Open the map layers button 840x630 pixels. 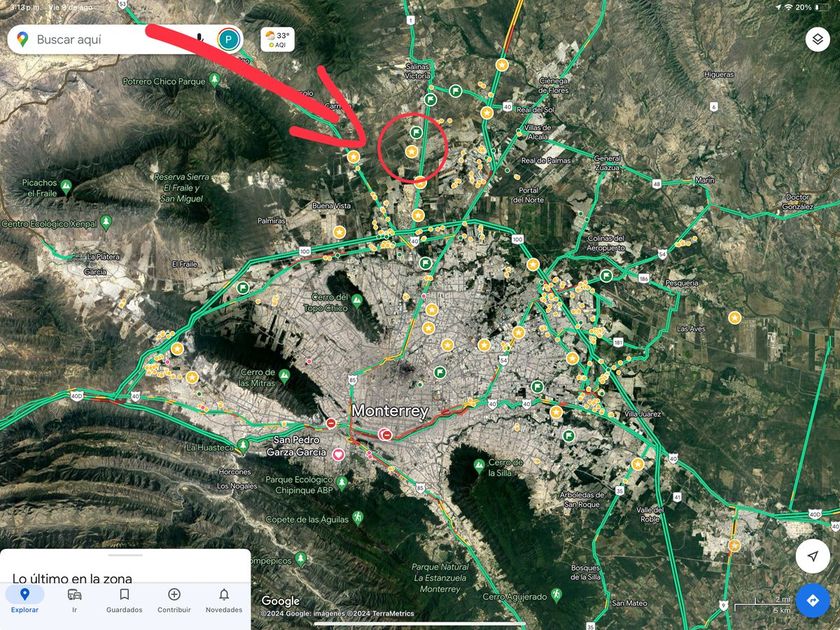(818, 39)
